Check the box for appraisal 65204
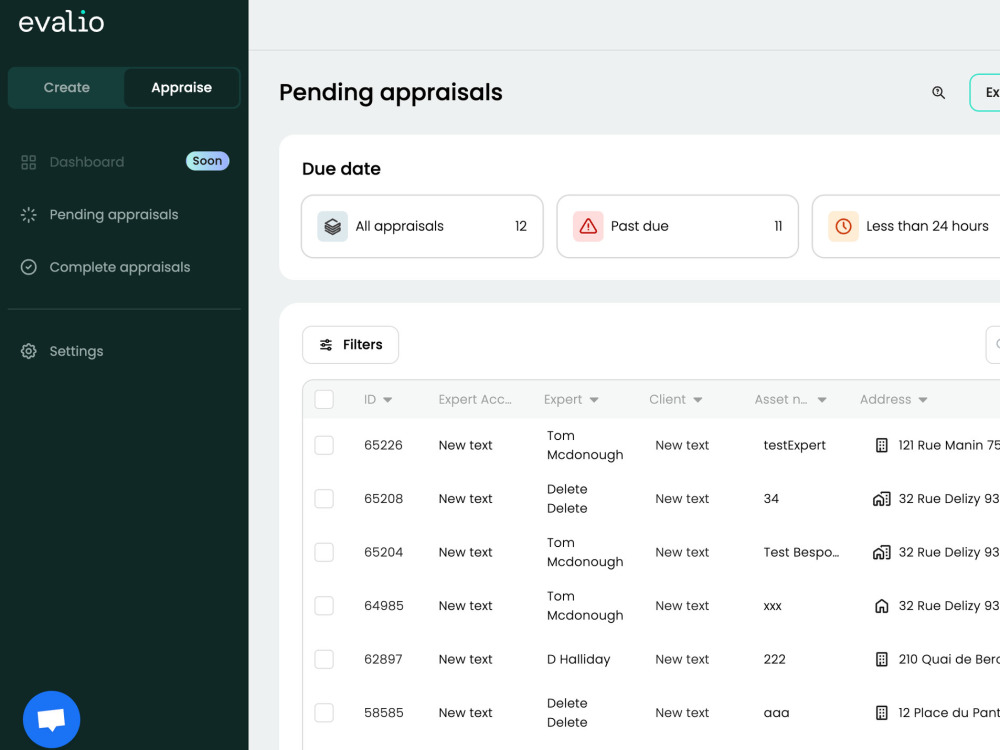The image size is (1000, 750). pyautogui.click(x=324, y=552)
